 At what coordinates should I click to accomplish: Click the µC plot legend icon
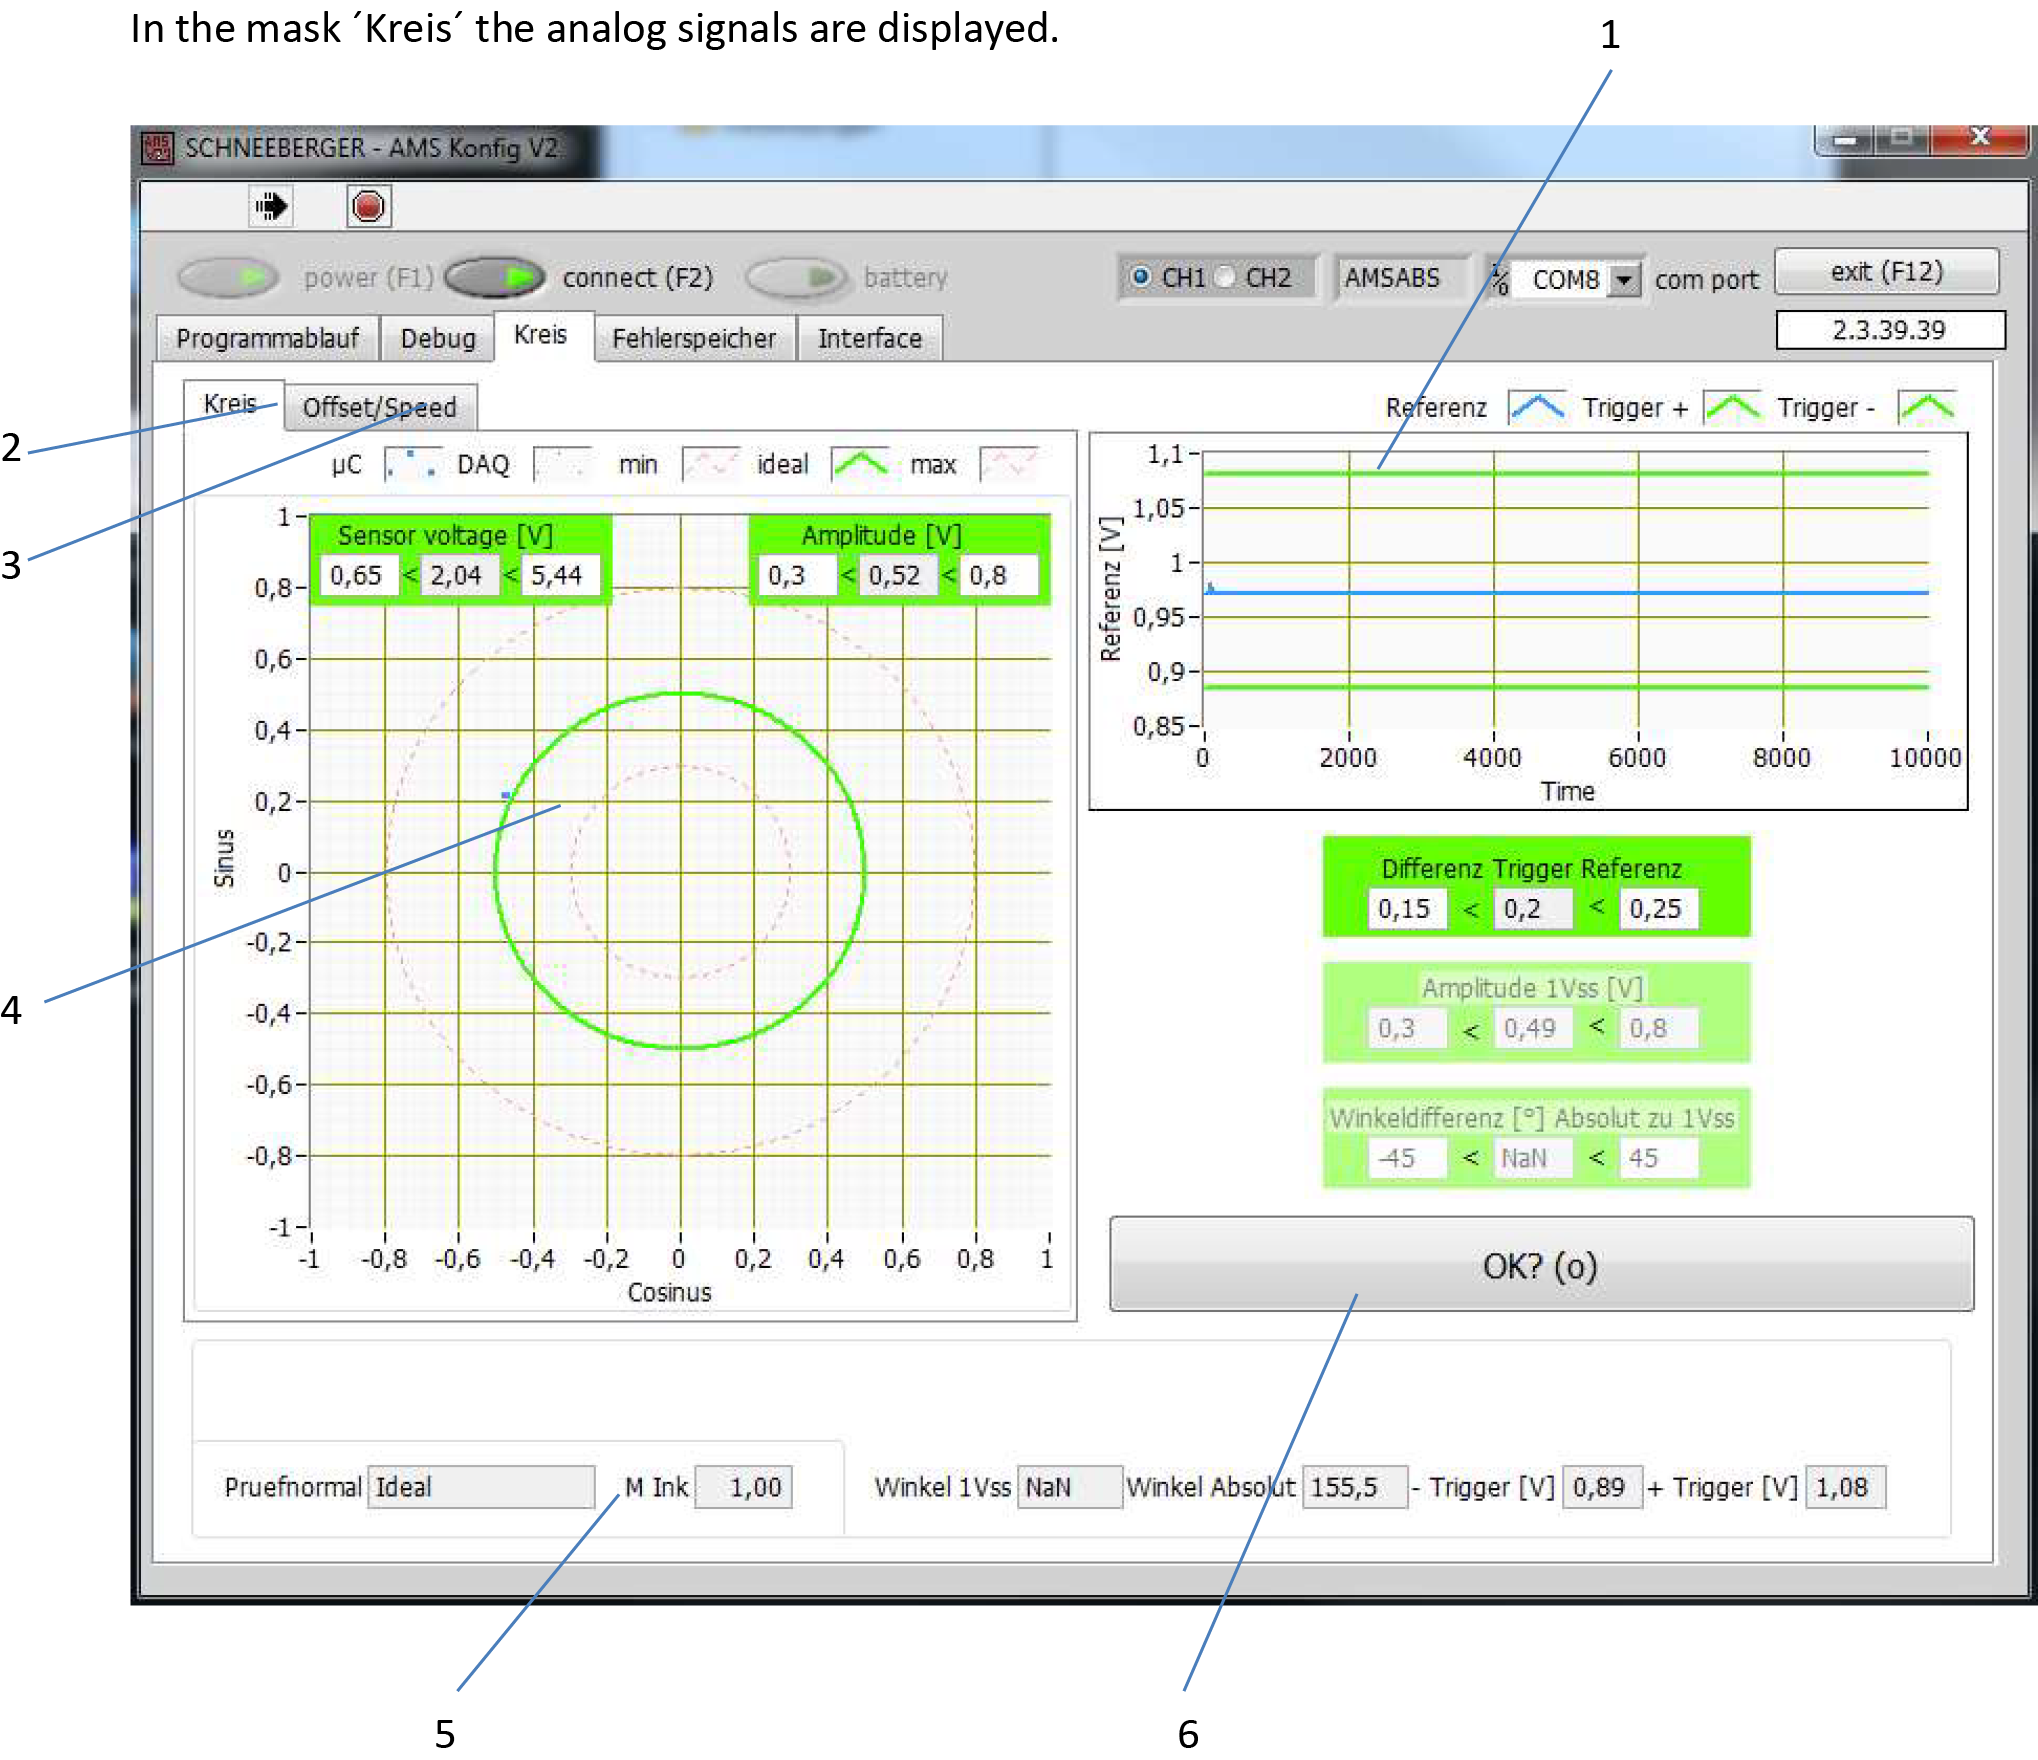(412, 464)
